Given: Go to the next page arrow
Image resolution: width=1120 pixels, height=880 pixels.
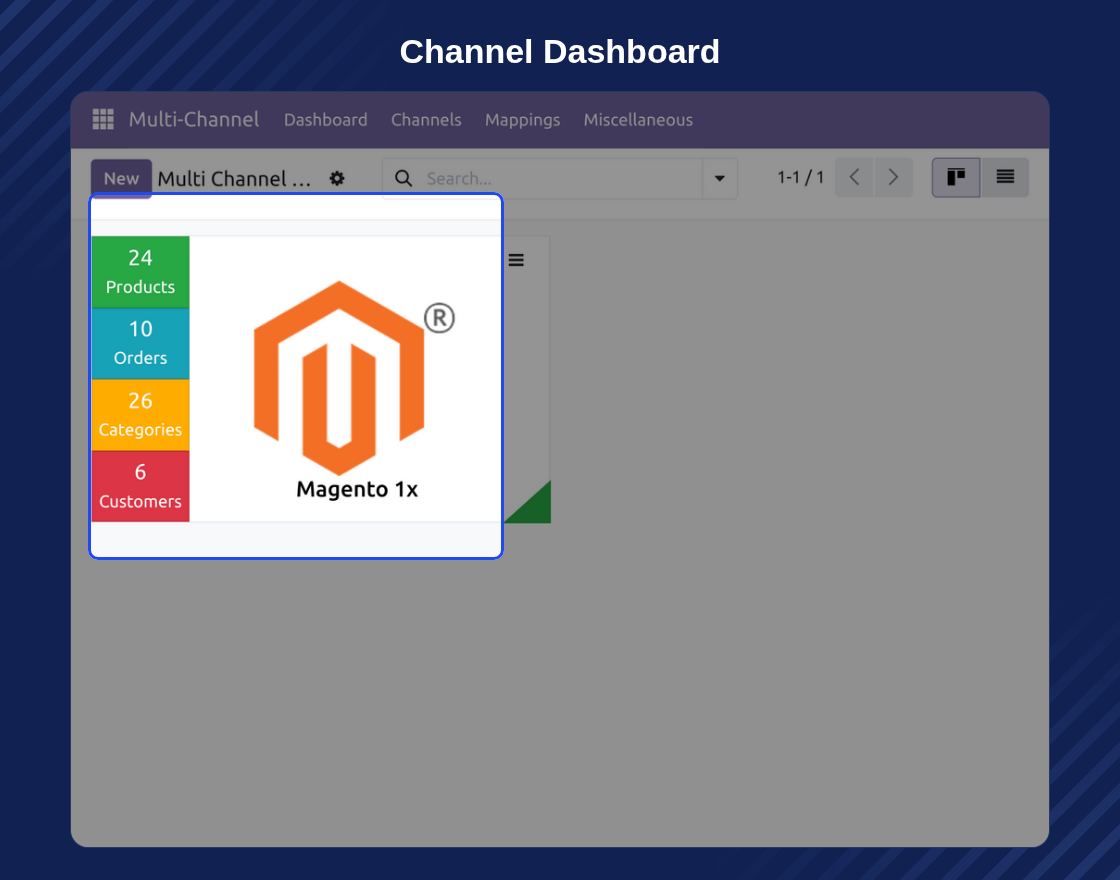Looking at the screenshot, I should (894, 177).
